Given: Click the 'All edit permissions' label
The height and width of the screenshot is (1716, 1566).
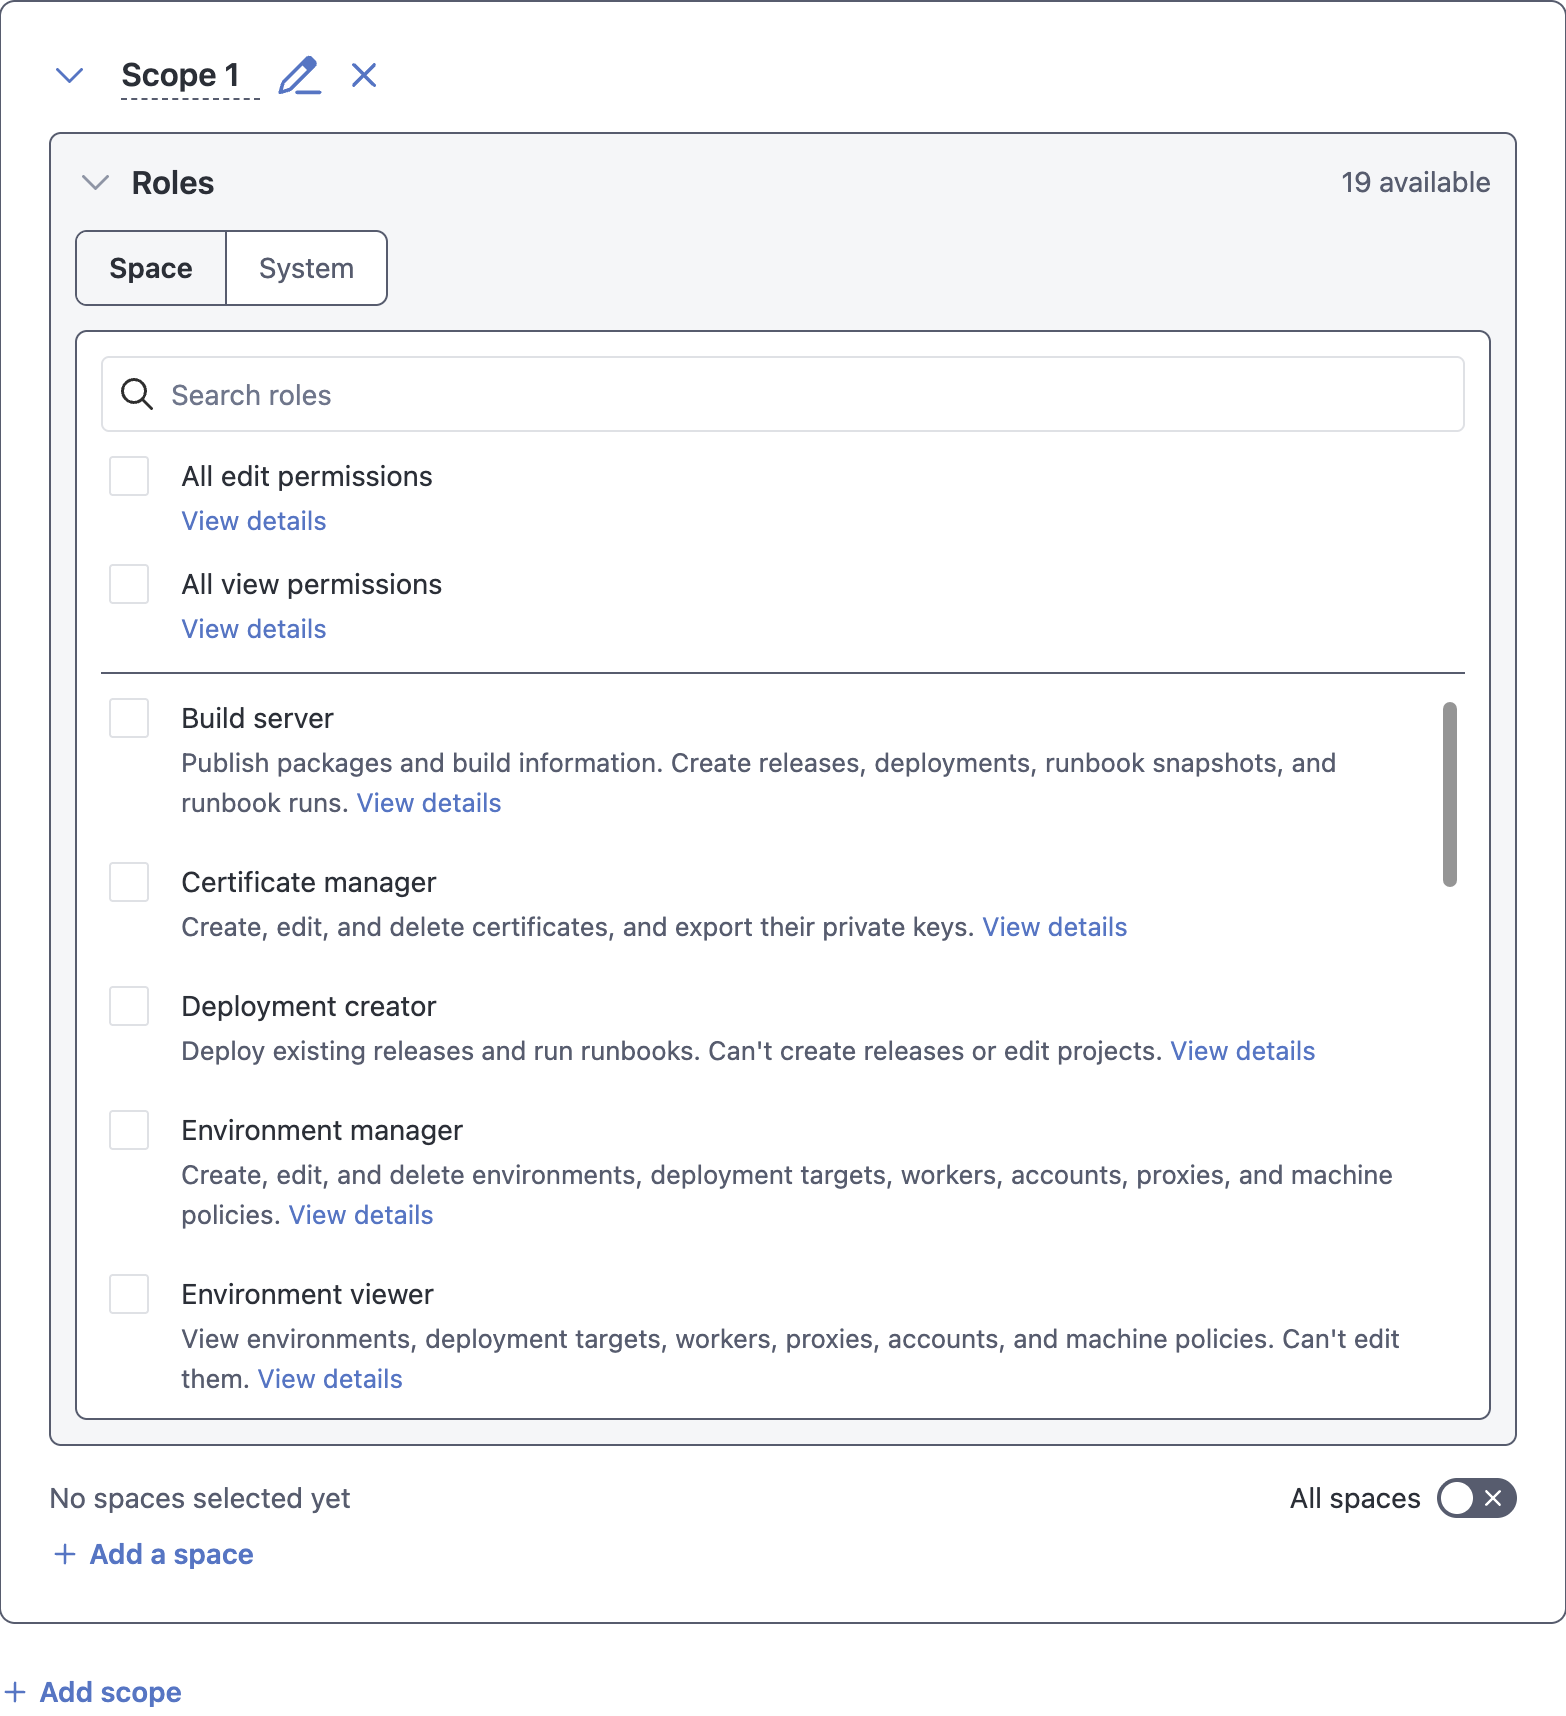Looking at the screenshot, I should click(x=307, y=476).
